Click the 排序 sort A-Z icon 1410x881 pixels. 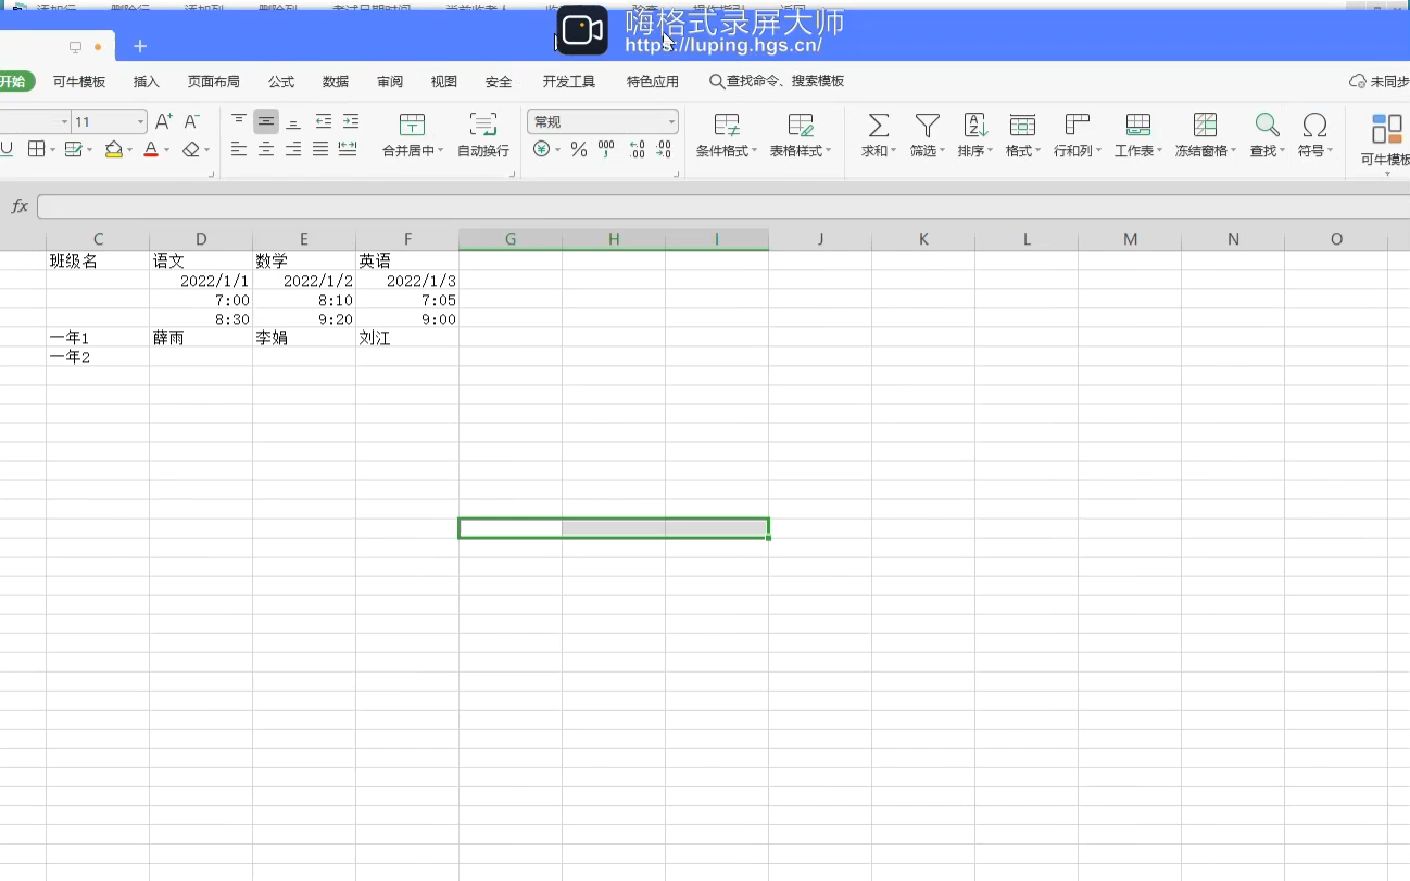pos(975,125)
